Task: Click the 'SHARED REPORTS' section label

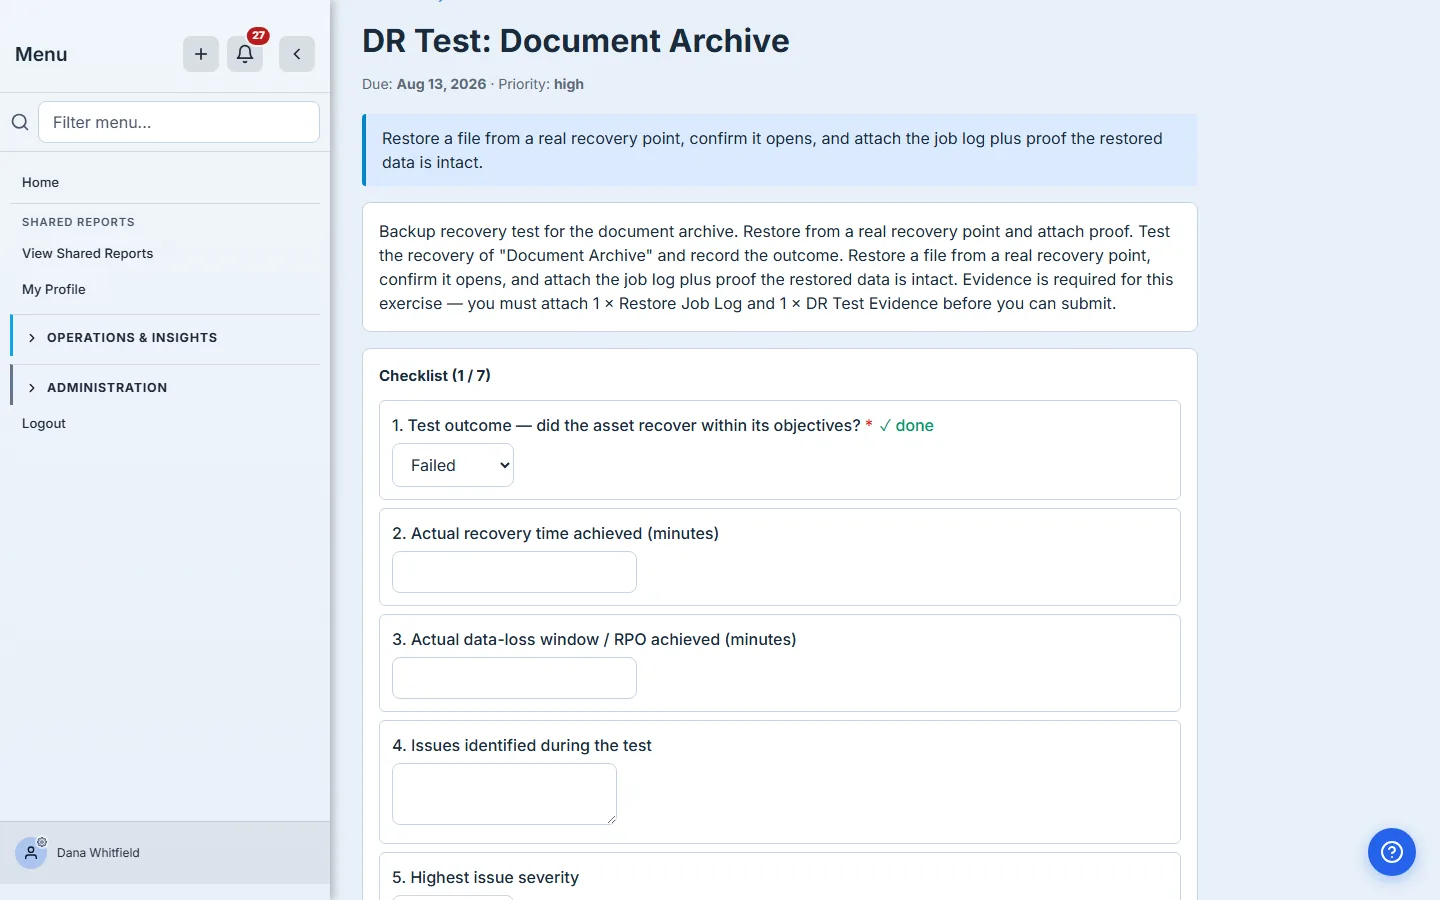Action: 78,222
